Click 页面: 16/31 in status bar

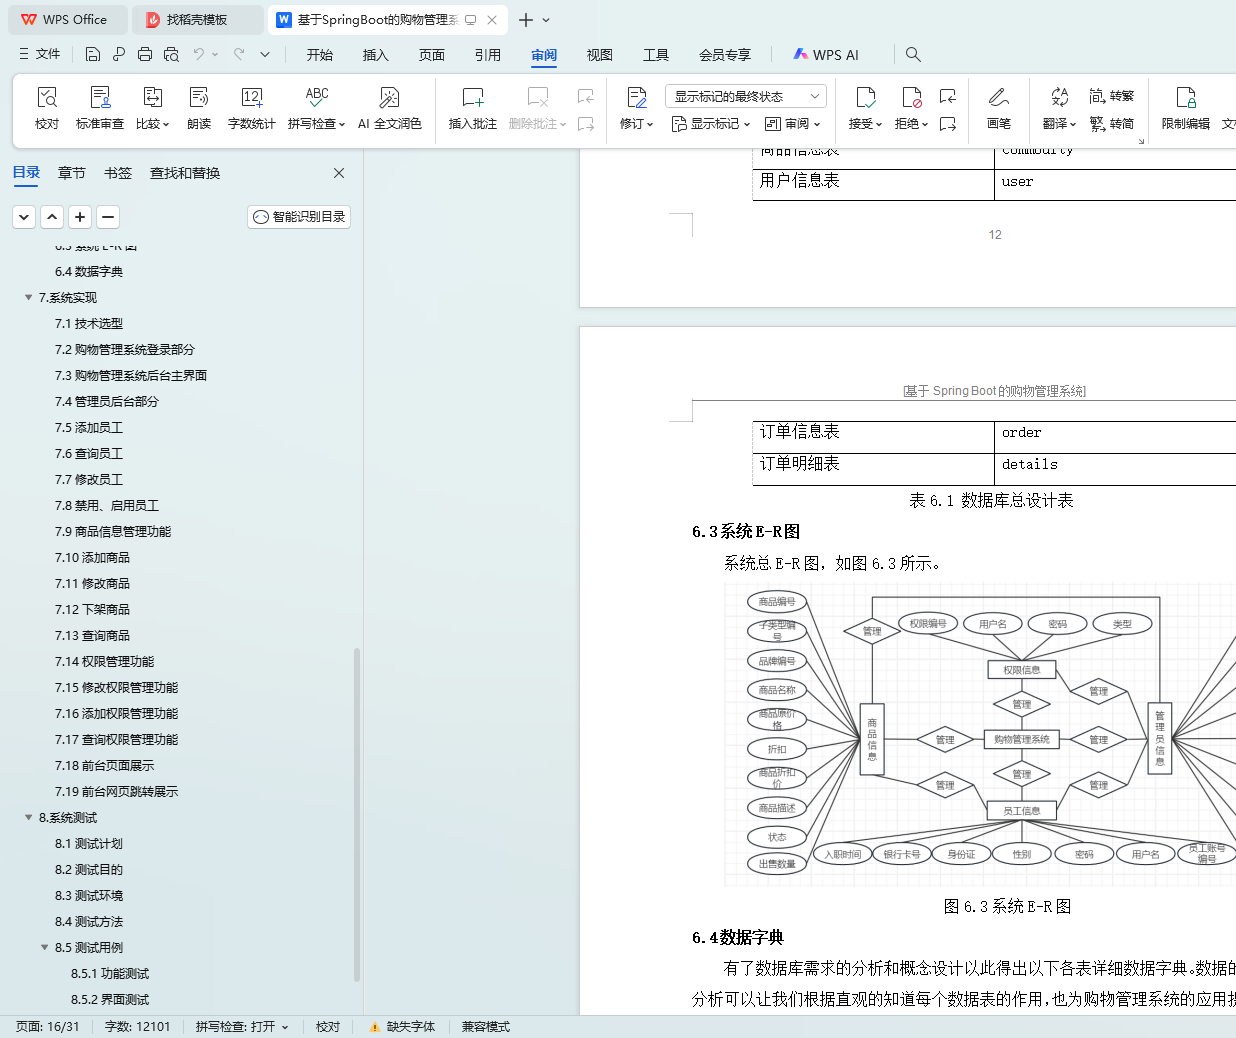coord(47,1027)
